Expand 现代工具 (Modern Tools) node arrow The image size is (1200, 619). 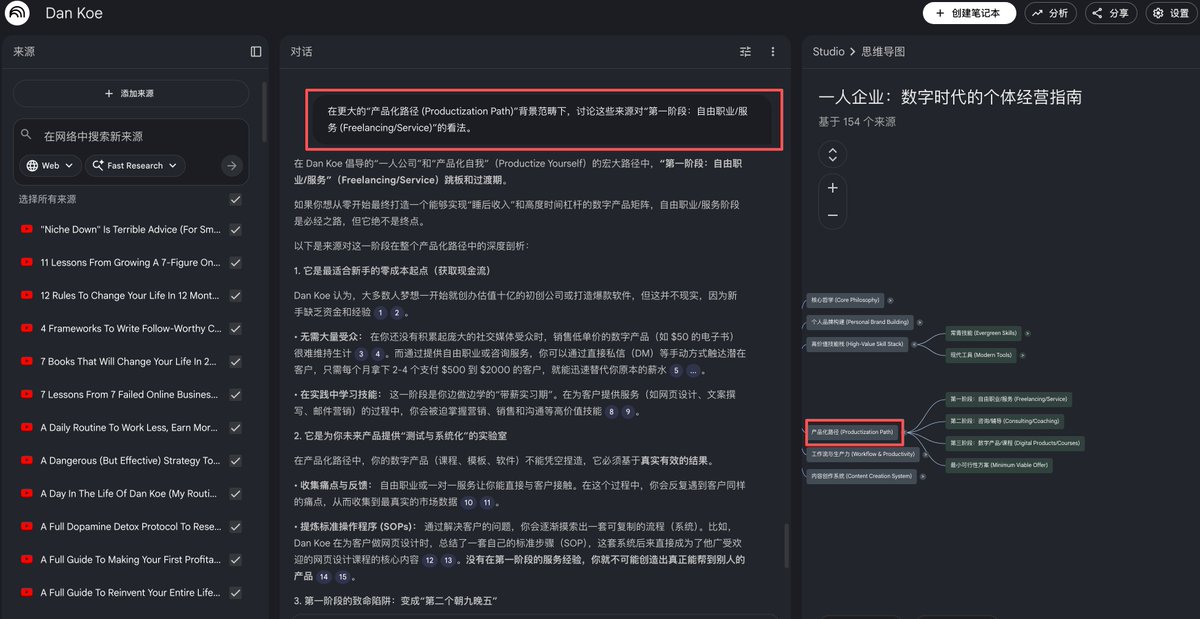[1022, 355]
